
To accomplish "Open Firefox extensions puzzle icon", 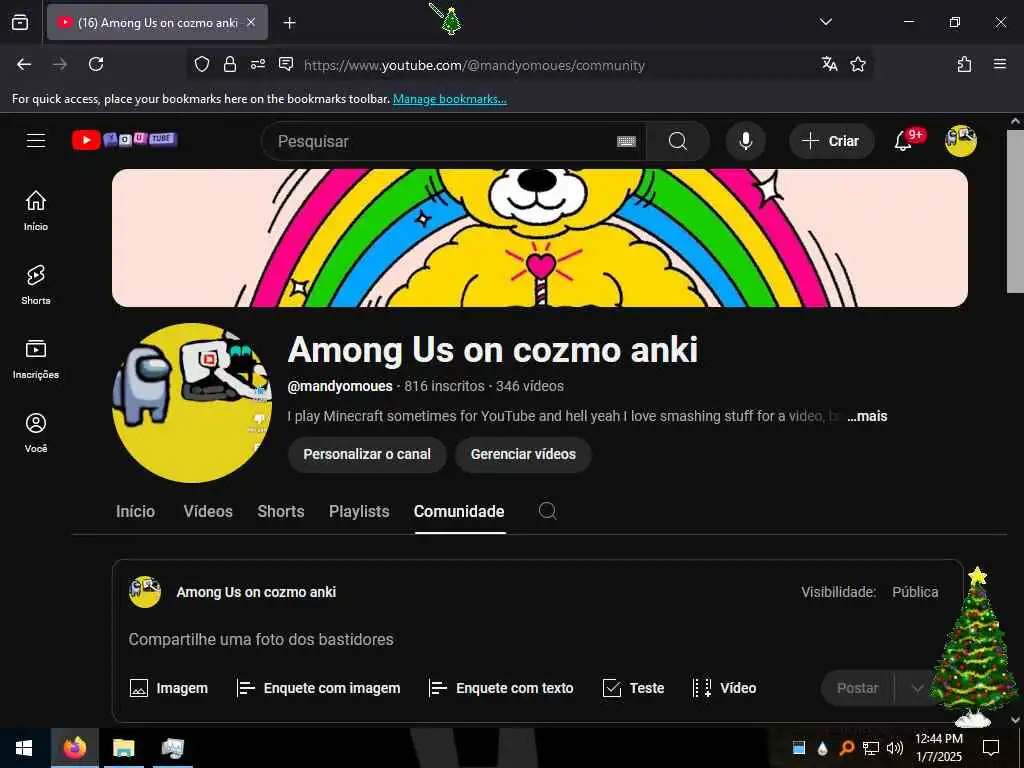I will (x=964, y=64).
